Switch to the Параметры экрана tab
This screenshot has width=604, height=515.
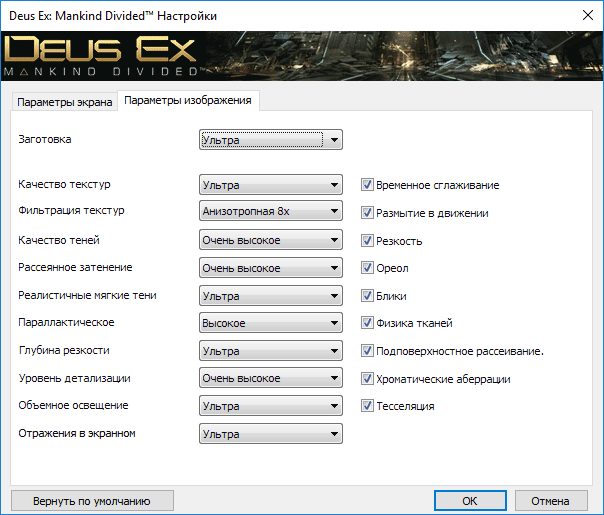(64, 102)
